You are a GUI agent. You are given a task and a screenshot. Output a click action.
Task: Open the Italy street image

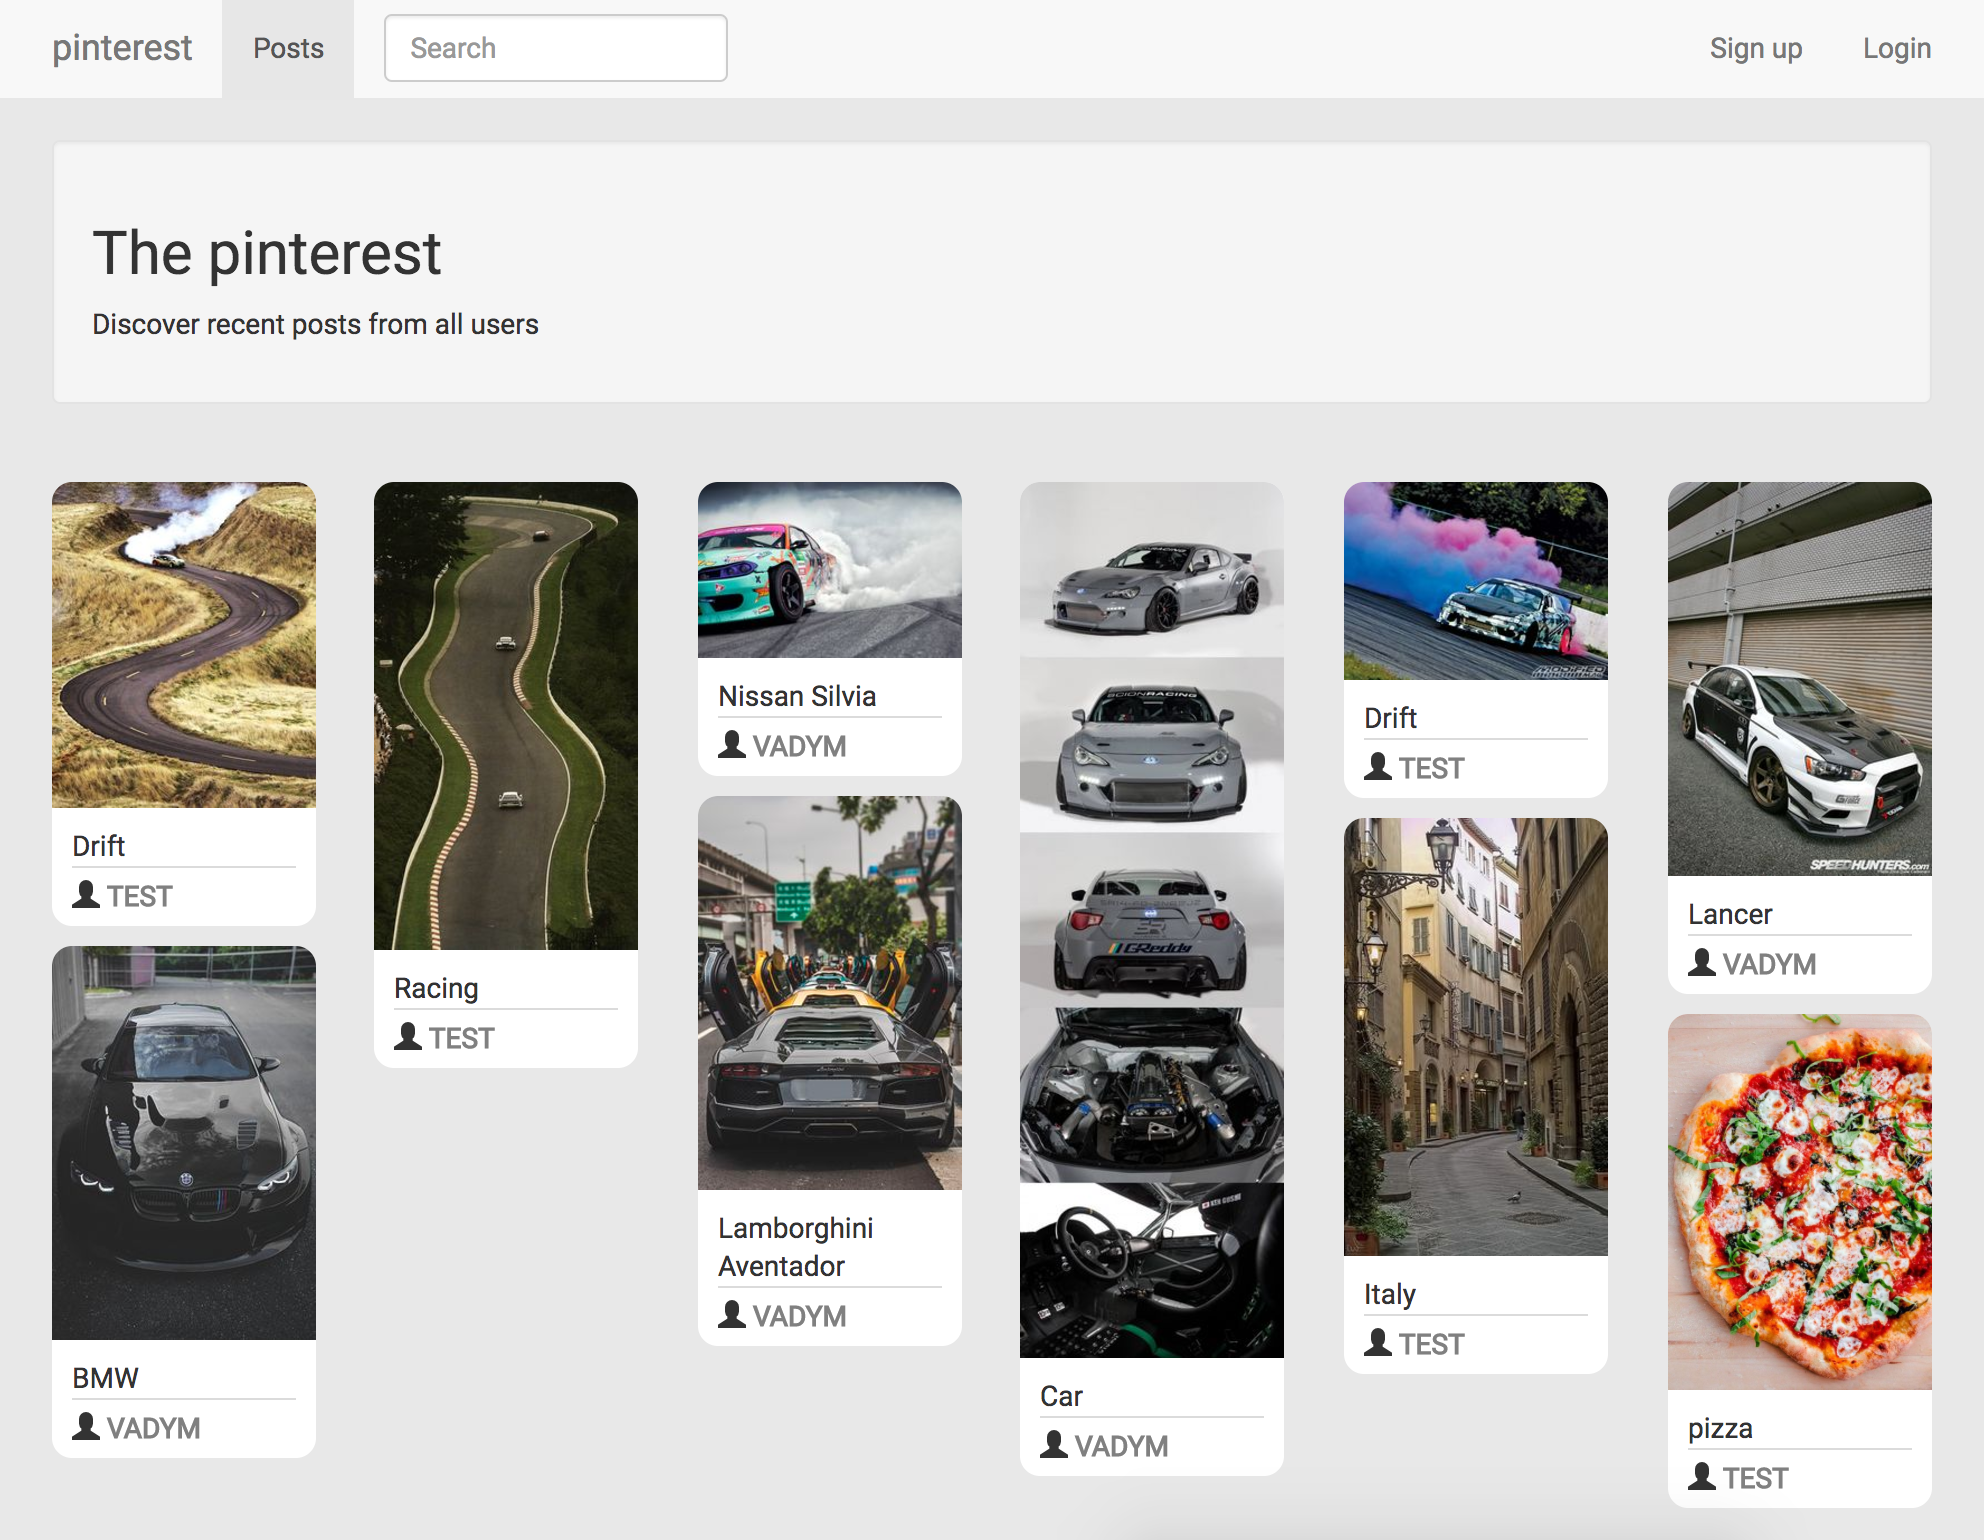[x=1476, y=1037]
